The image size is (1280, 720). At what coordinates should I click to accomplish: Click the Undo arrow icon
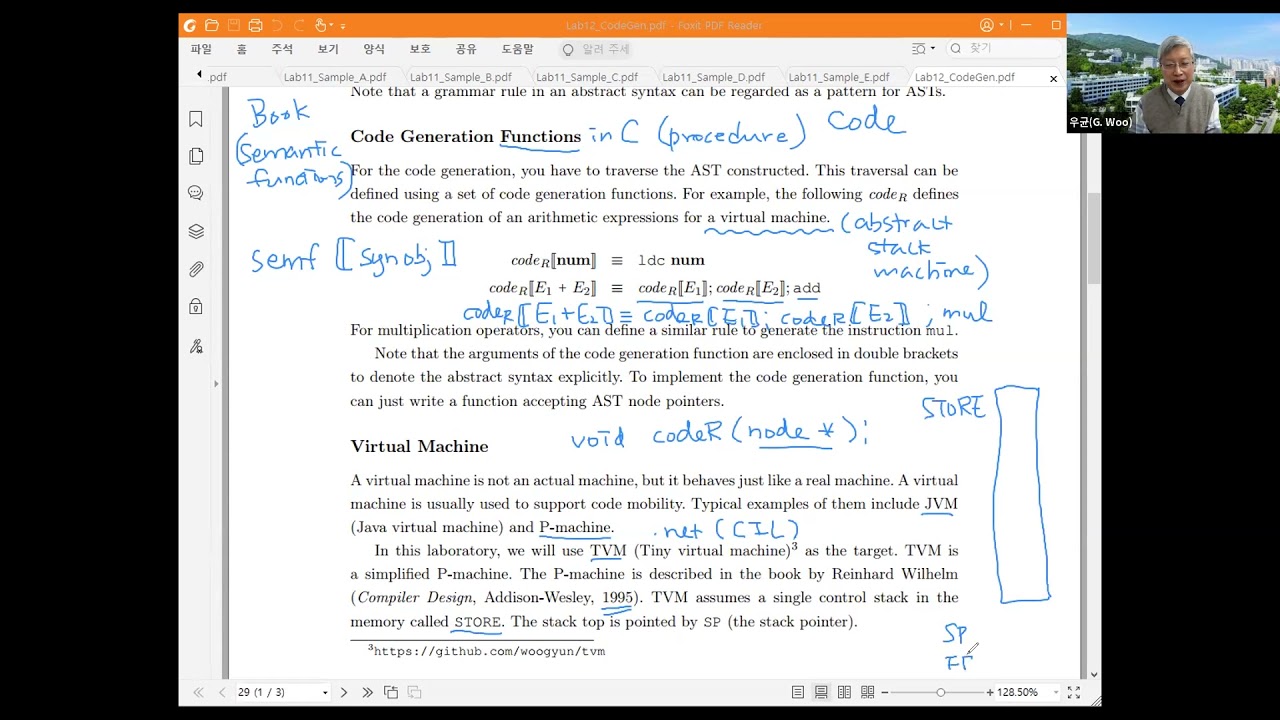point(277,25)
